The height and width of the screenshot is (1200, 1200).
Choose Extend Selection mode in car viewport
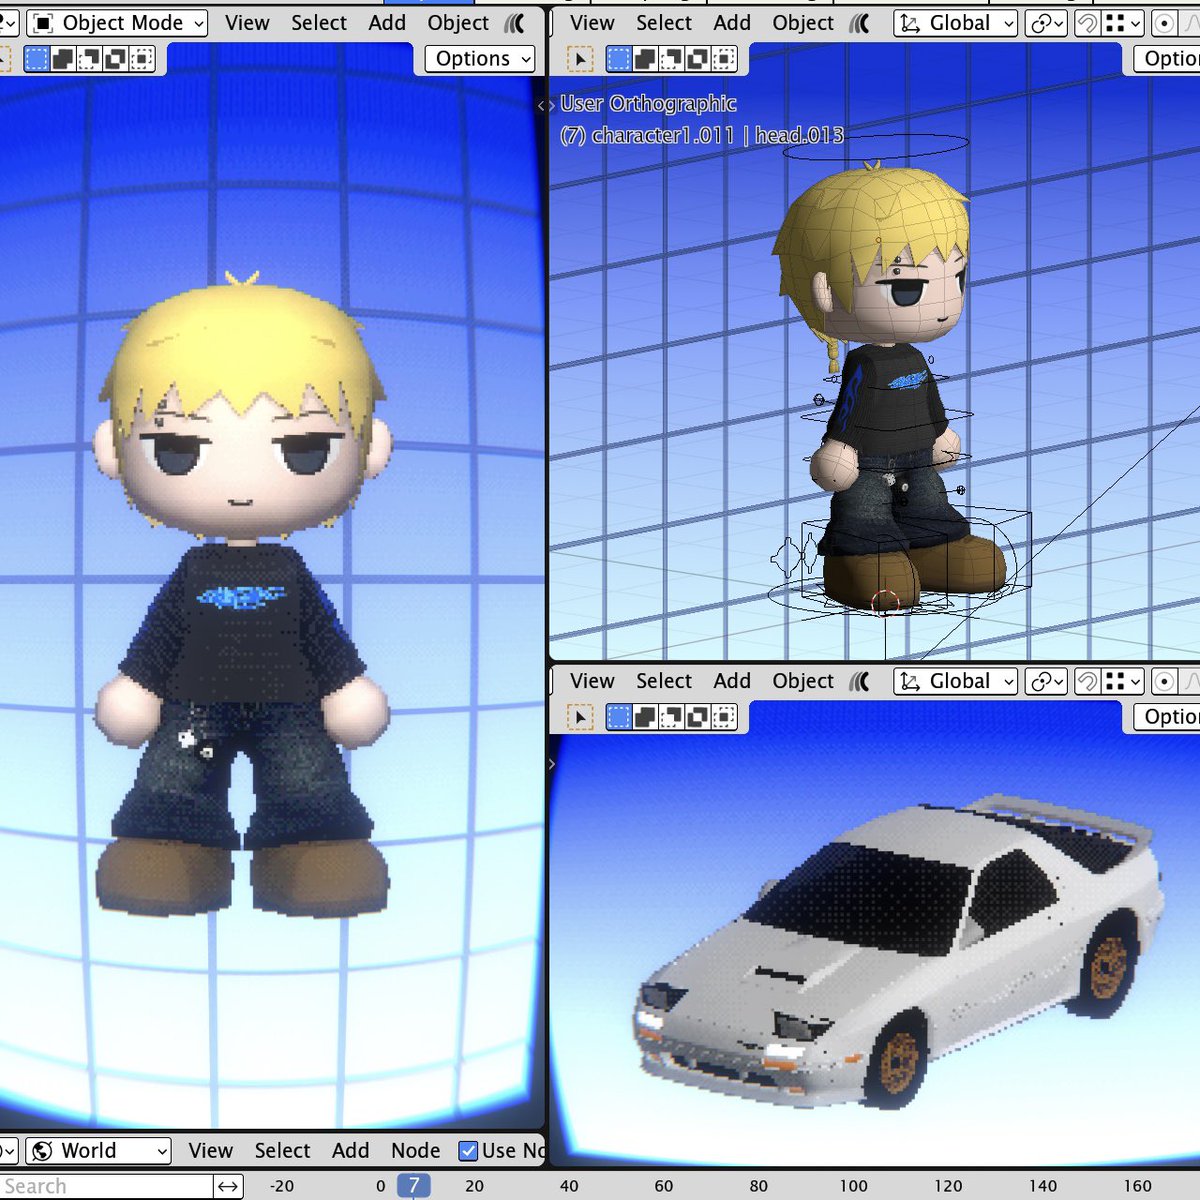coord(645,717)
